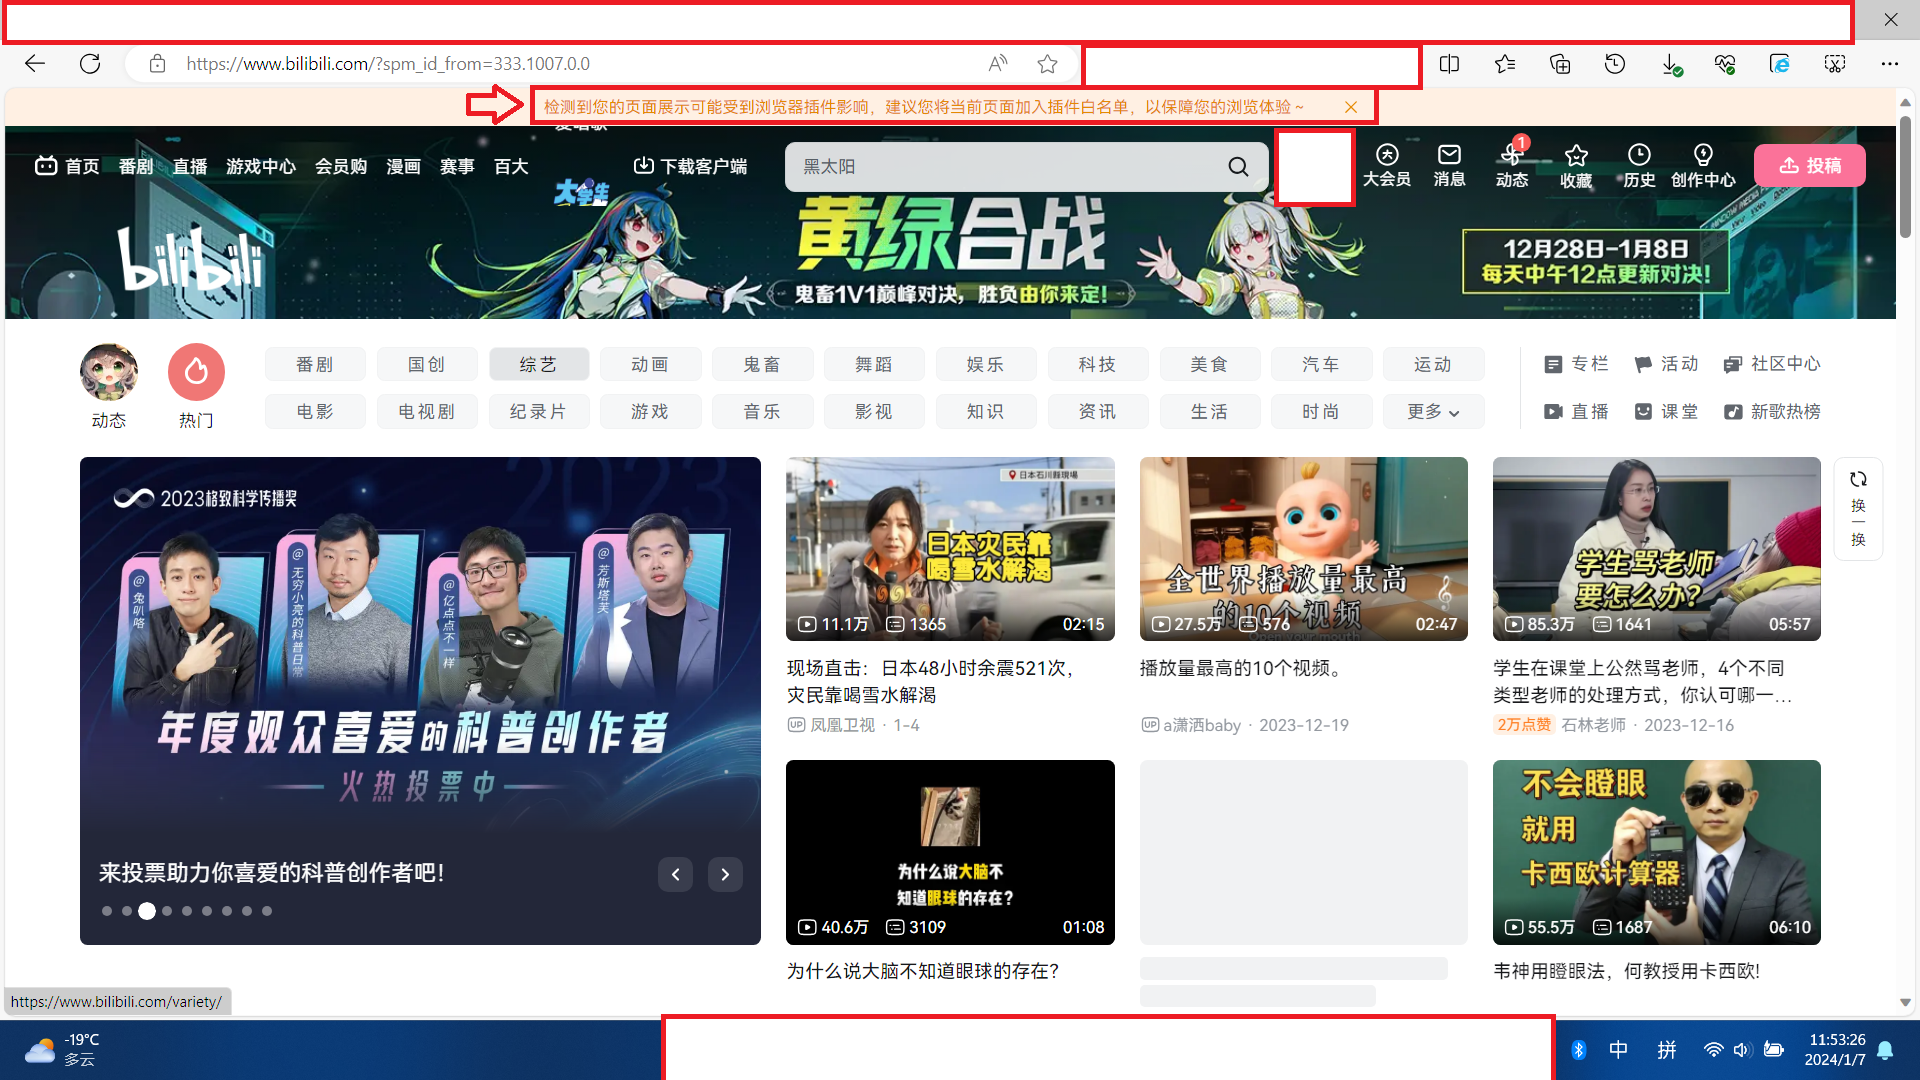Click the 换一换 refresh recommendations control
The width and height of the screenshot is (1920, 1080).
(1858, 508)
